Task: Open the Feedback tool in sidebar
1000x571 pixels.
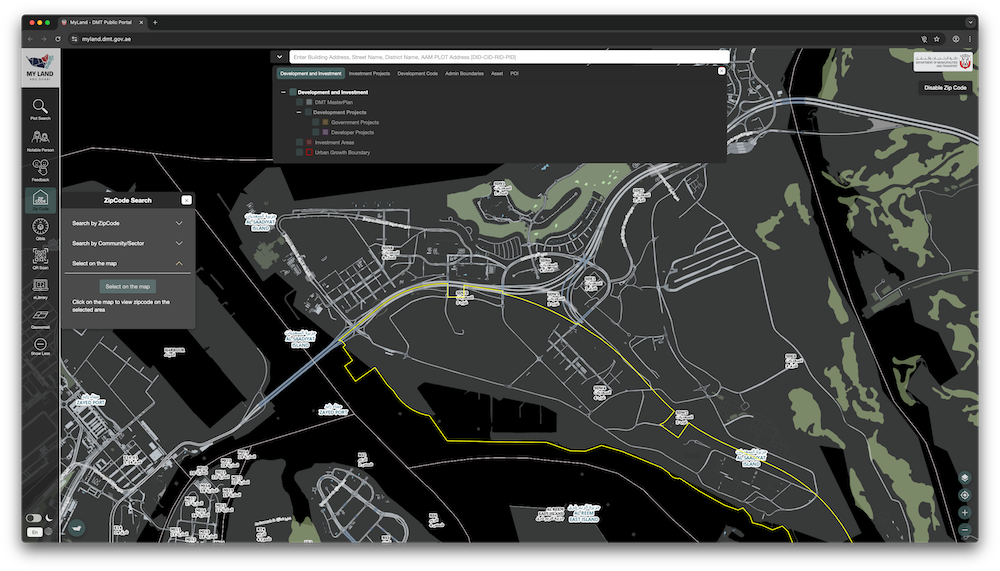Action: point(40,169)
